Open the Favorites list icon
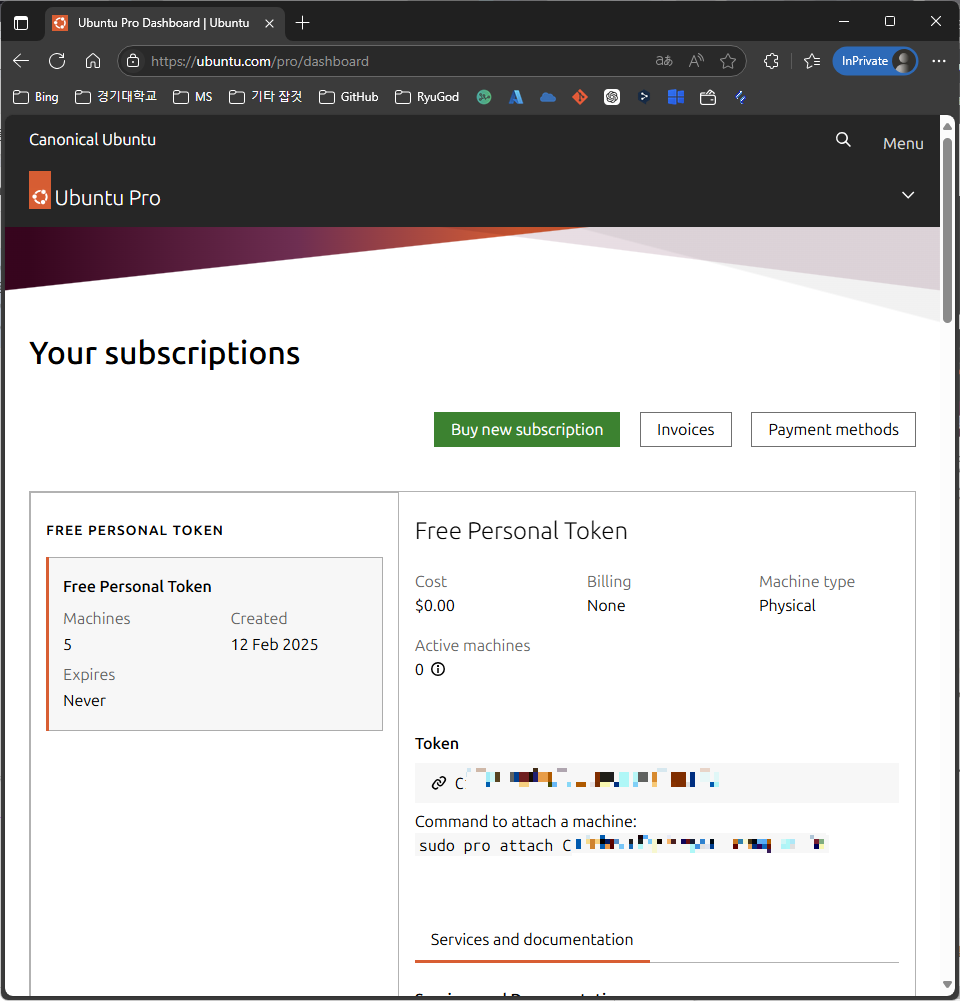The image size is (960, 1001). tap(812, 61)
